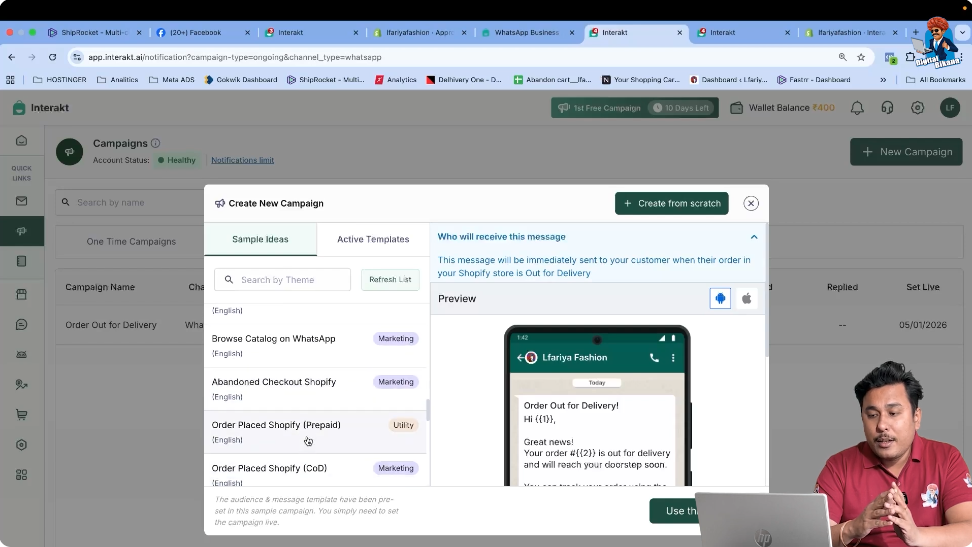Switch to ShipRocket browser tab
This screenshot has width=972, height=547.
(x=94, y=32)
